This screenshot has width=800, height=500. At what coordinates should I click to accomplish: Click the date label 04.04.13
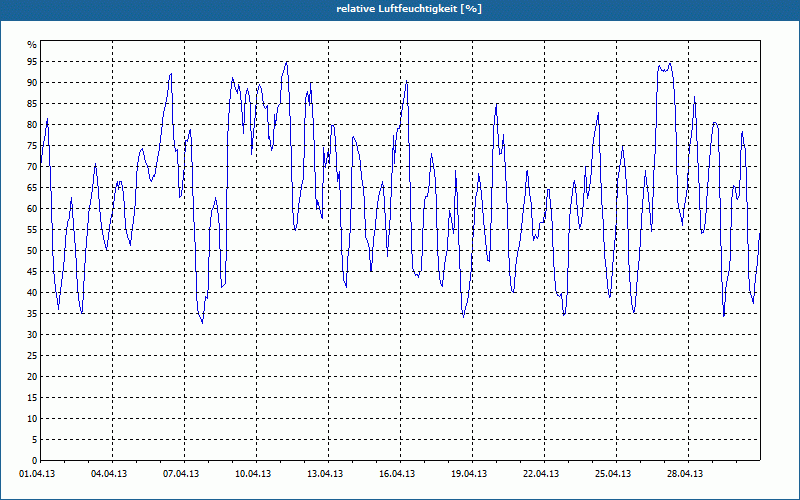[x=109, y=474]
